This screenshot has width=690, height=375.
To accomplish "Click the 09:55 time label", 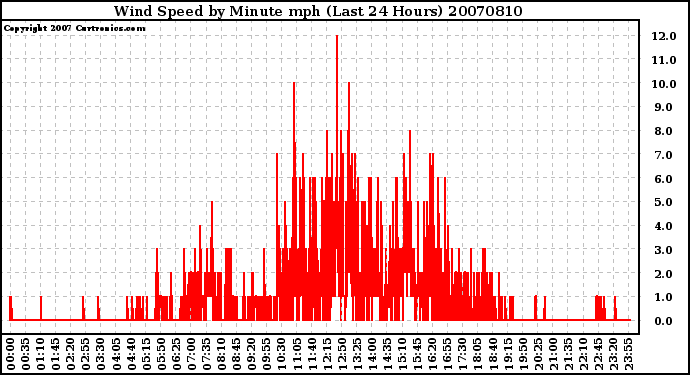I will pos(267,354).
